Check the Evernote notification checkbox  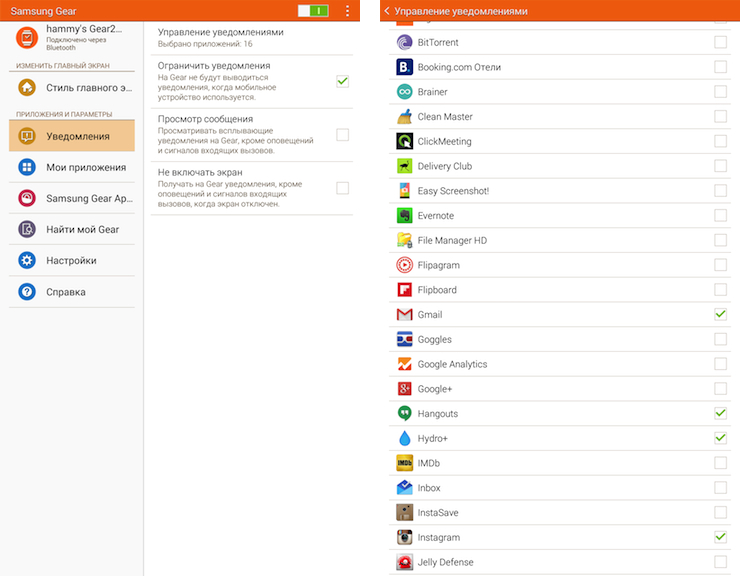[x=720, y=215]
